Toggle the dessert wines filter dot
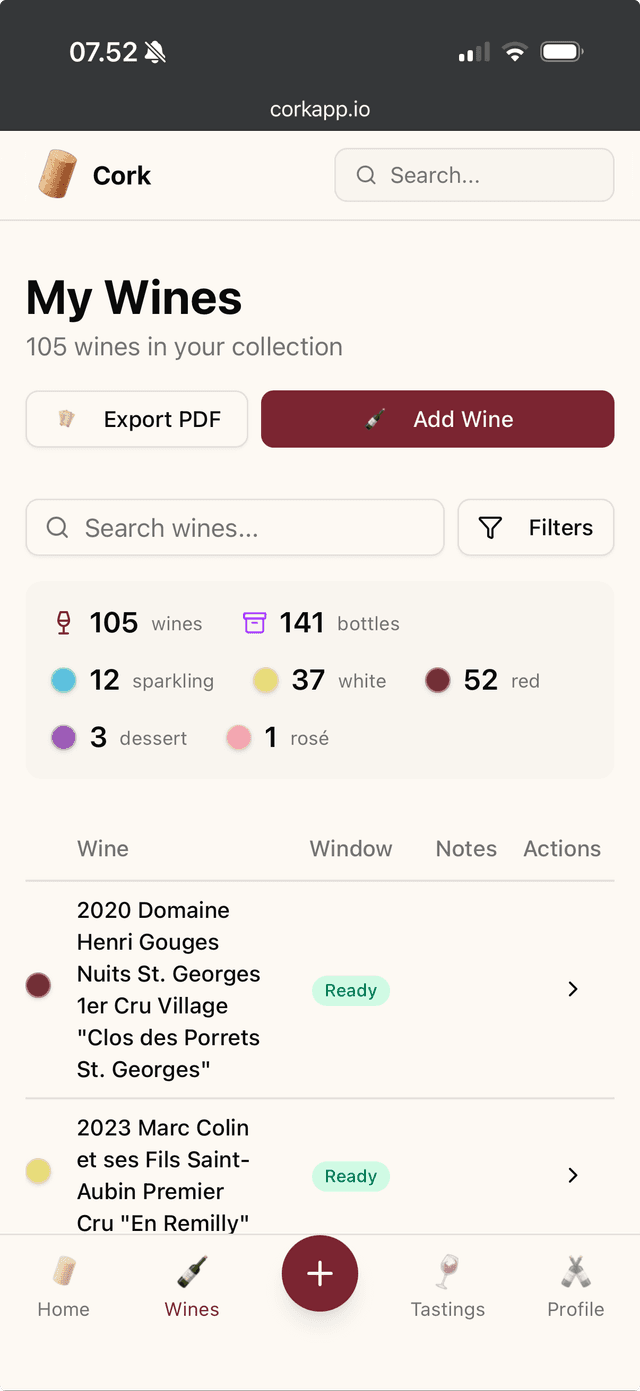640x1391 pixels. (x=62, y=737)
